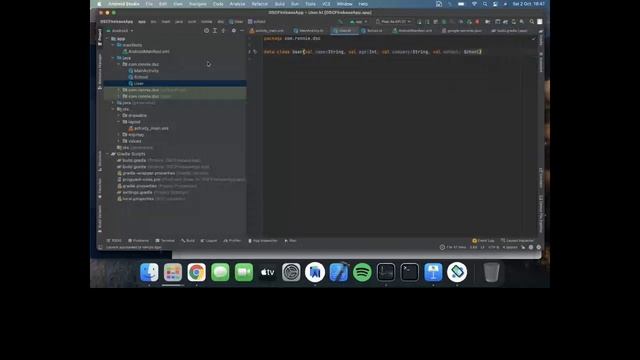Collapse the com.ronnie.dsc package
The image size is (640, 360).
(x=119, y=64)
